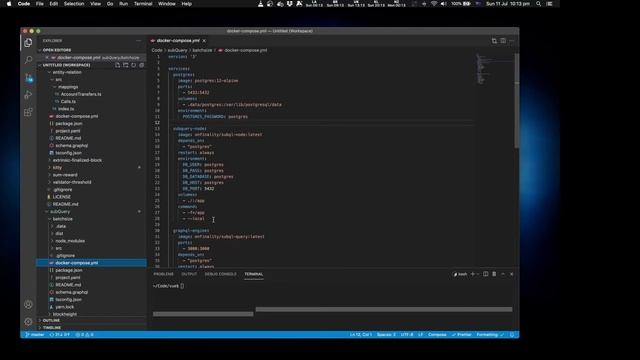Open changes icon in editor title bar

tap(494, 41)
